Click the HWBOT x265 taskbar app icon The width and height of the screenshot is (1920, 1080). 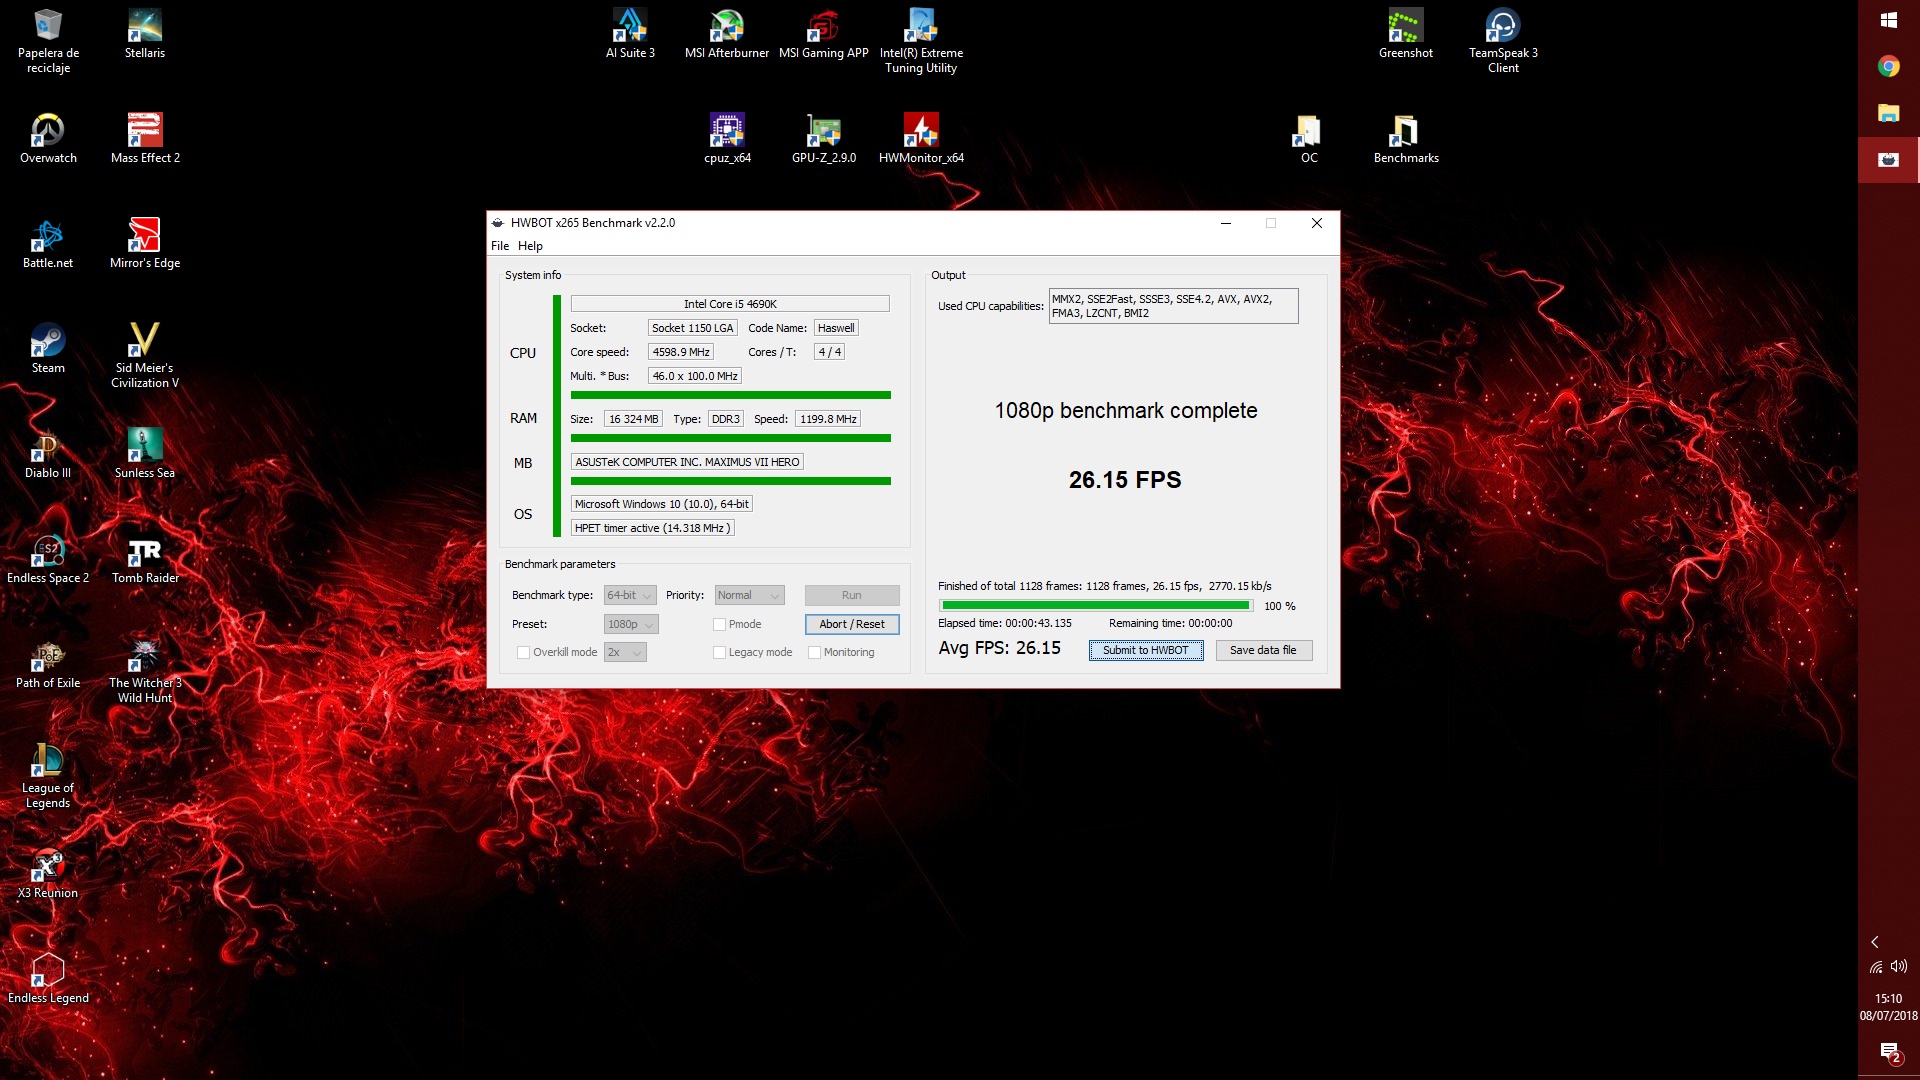tap(1888, 160)
